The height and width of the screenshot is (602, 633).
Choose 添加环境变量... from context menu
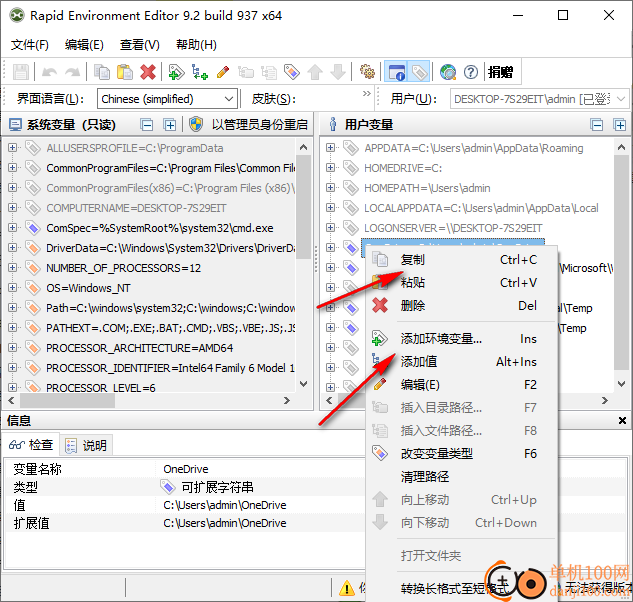pyautogui.click(x=462, y=339)
